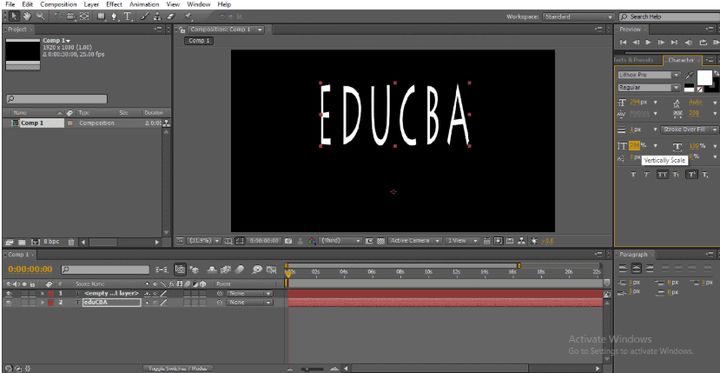This screenshot has height=373, width=720.
Task: Toggle the Faux Bold button
Action: click(x=634, y=175)
